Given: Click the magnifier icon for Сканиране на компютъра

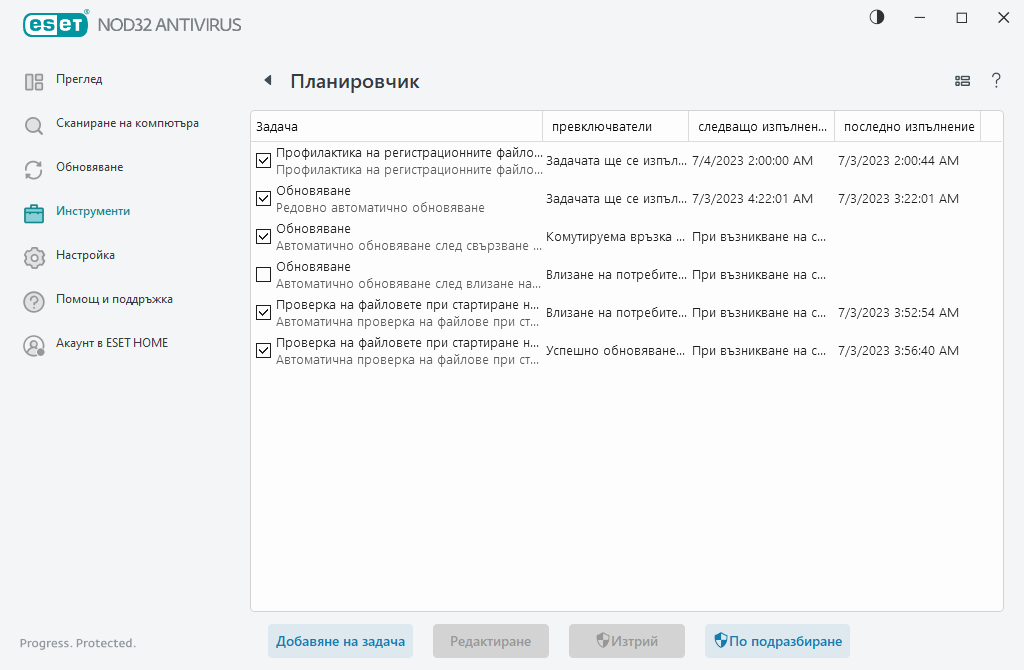Looking at the screenshot, I should 34,126.
